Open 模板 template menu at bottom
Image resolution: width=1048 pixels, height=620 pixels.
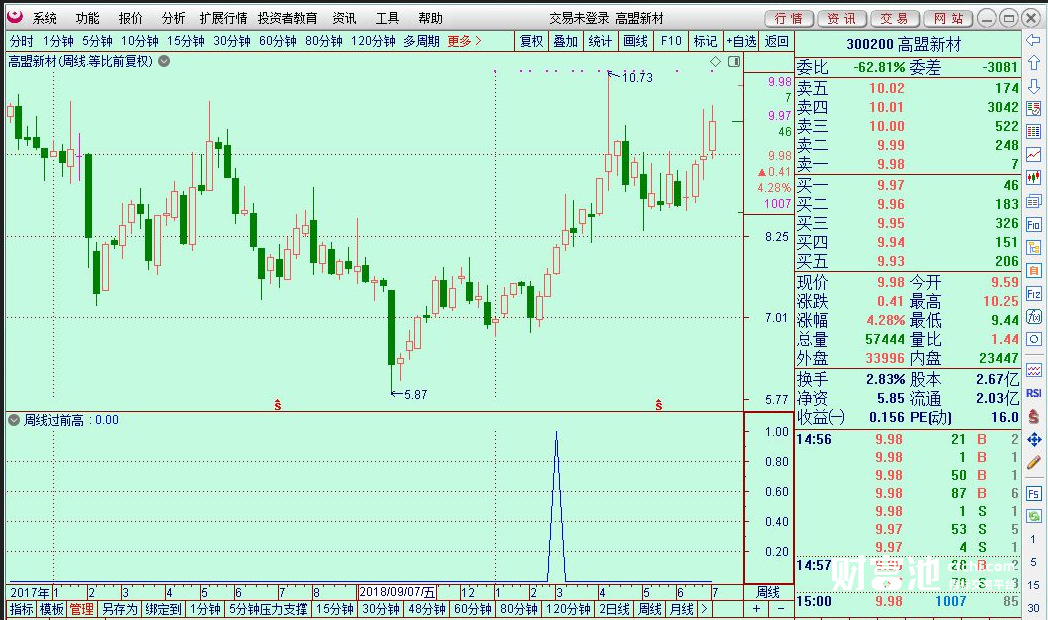click(51, 609)
